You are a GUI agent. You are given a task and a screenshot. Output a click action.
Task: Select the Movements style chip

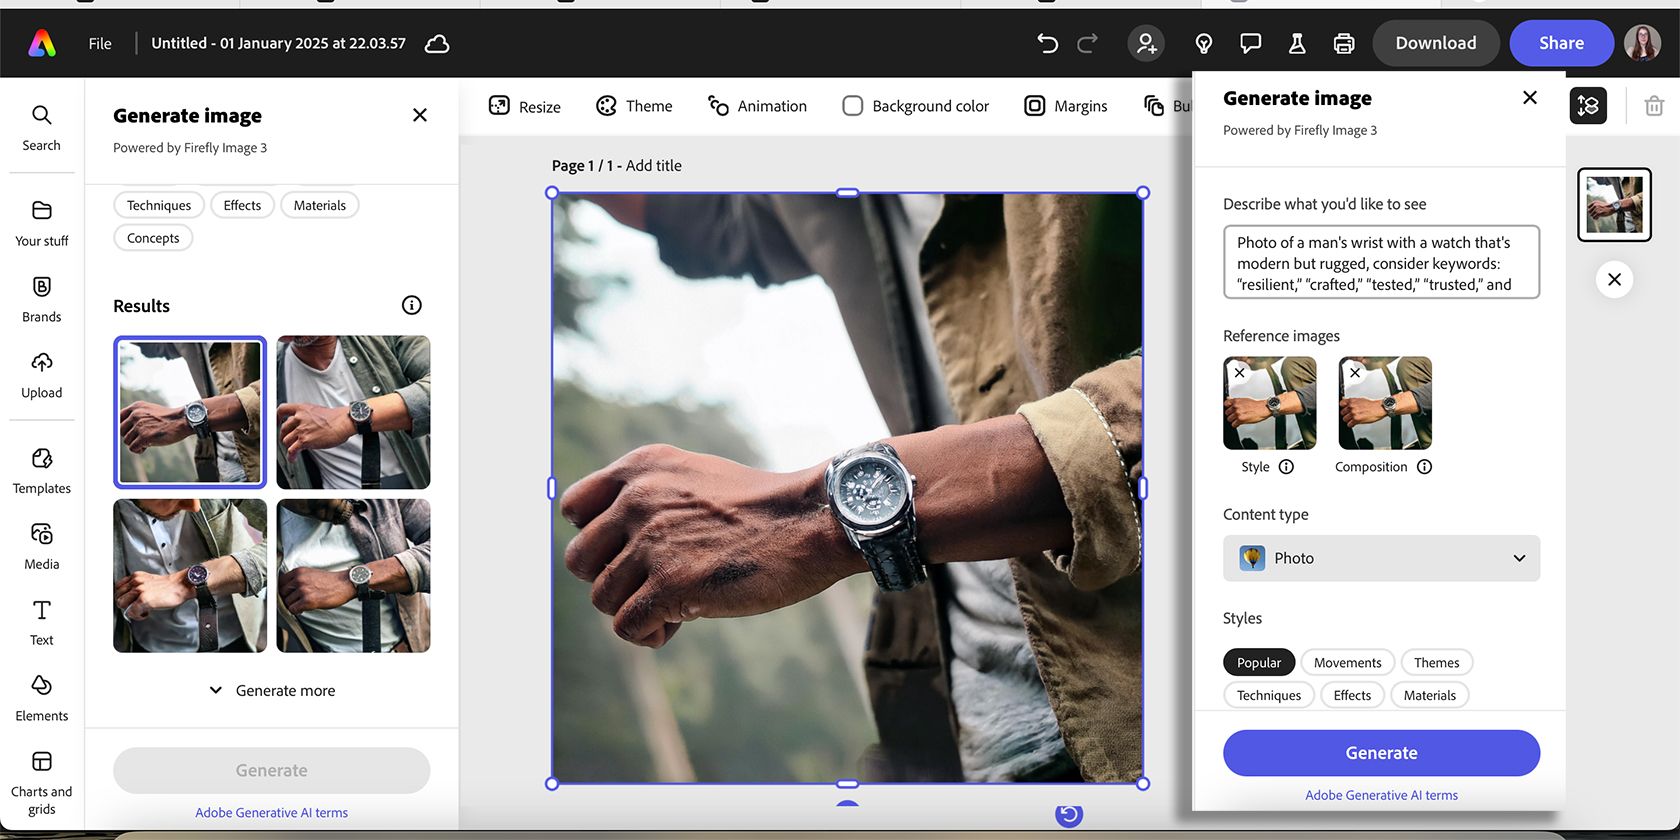coord(1347,663)
